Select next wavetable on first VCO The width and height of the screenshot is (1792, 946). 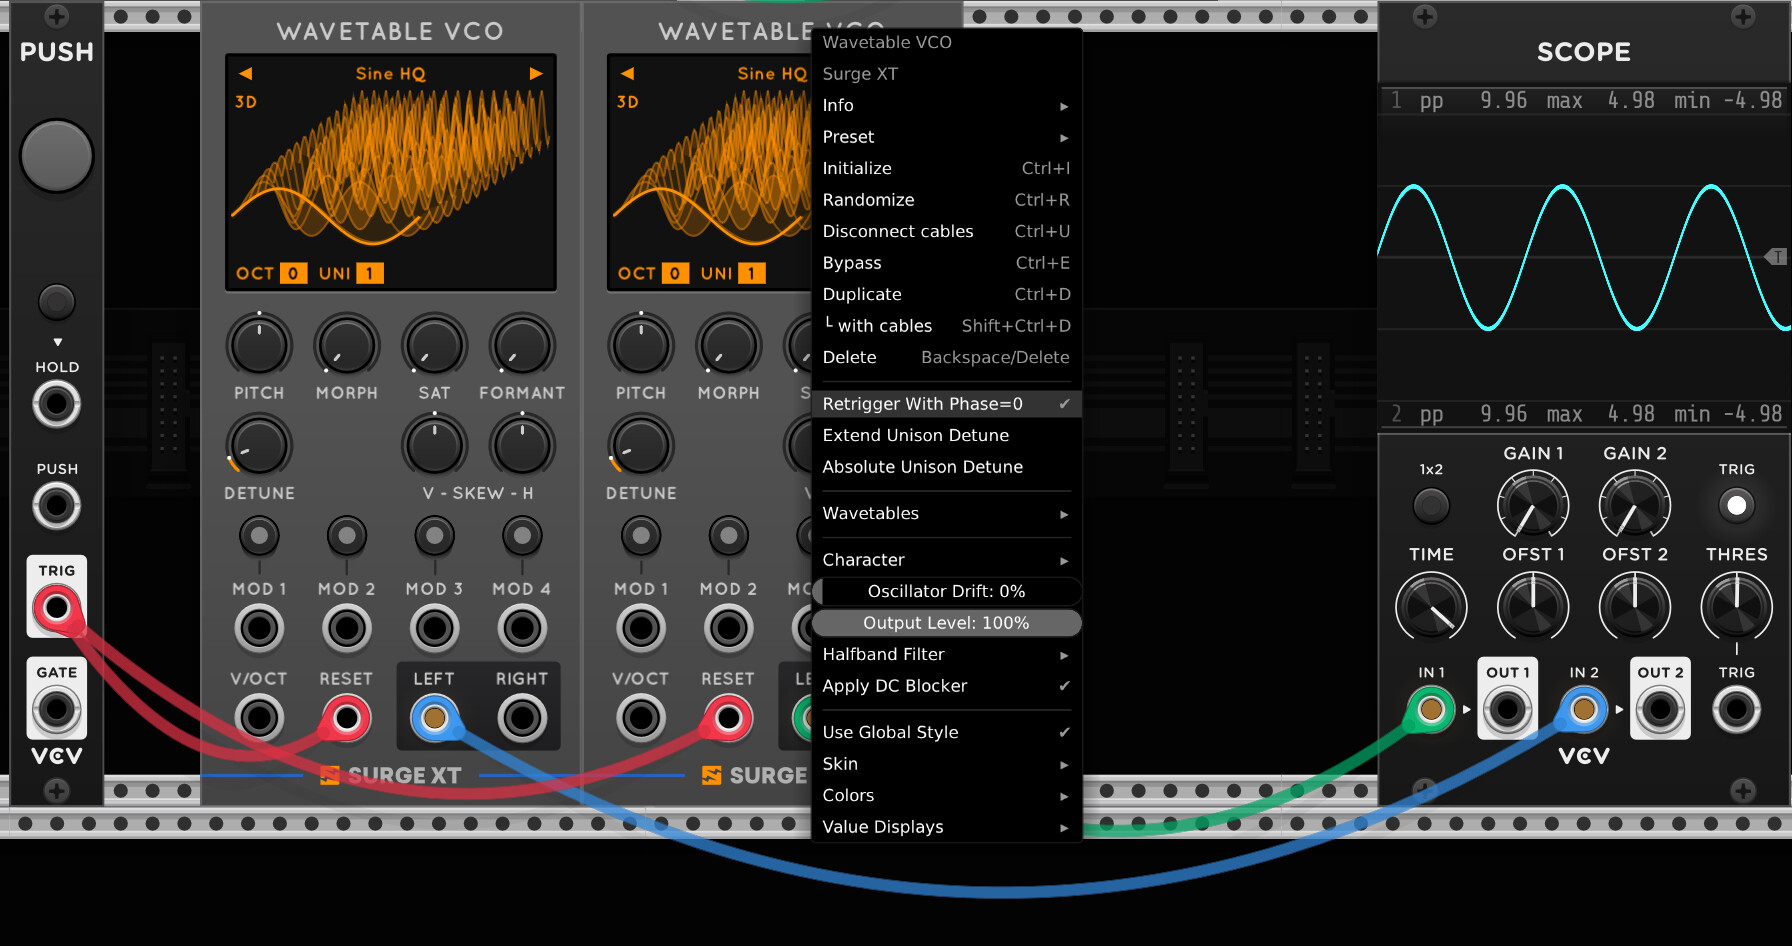(536, 73)
